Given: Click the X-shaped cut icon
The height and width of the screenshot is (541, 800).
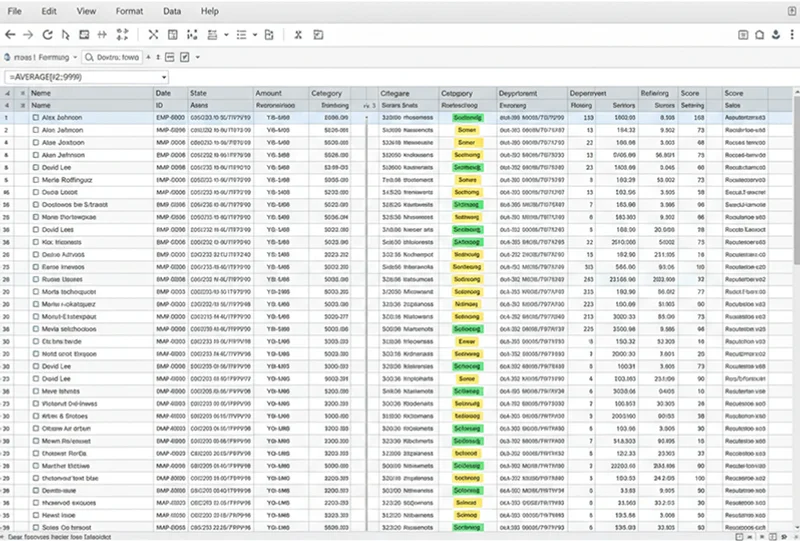Looking at the screenshot, I should 298,35.
